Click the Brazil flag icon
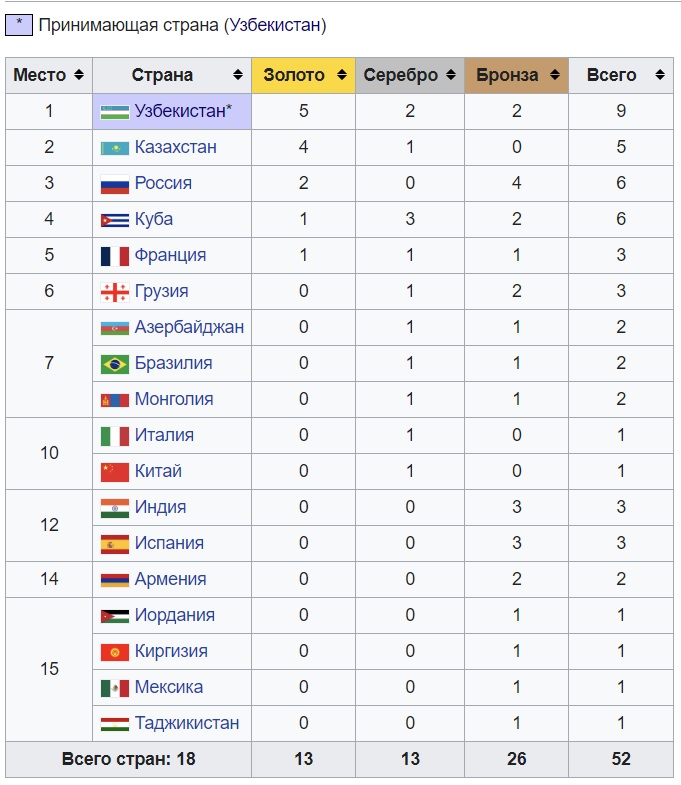The height and width of the screenshot is (785, 681). [115, 364]
